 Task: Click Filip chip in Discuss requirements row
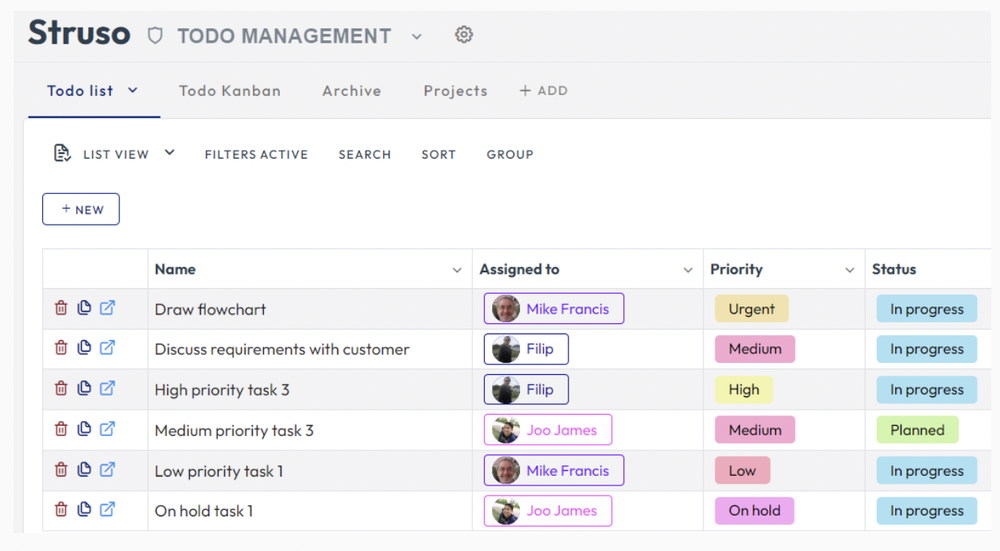coord(526,349)
